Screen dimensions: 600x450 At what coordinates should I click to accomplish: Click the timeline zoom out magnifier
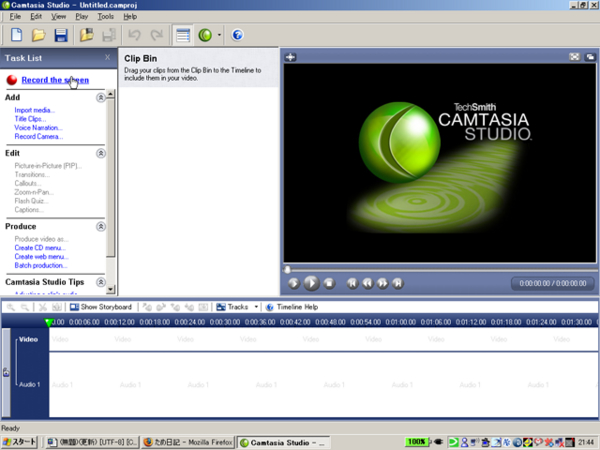24,307
